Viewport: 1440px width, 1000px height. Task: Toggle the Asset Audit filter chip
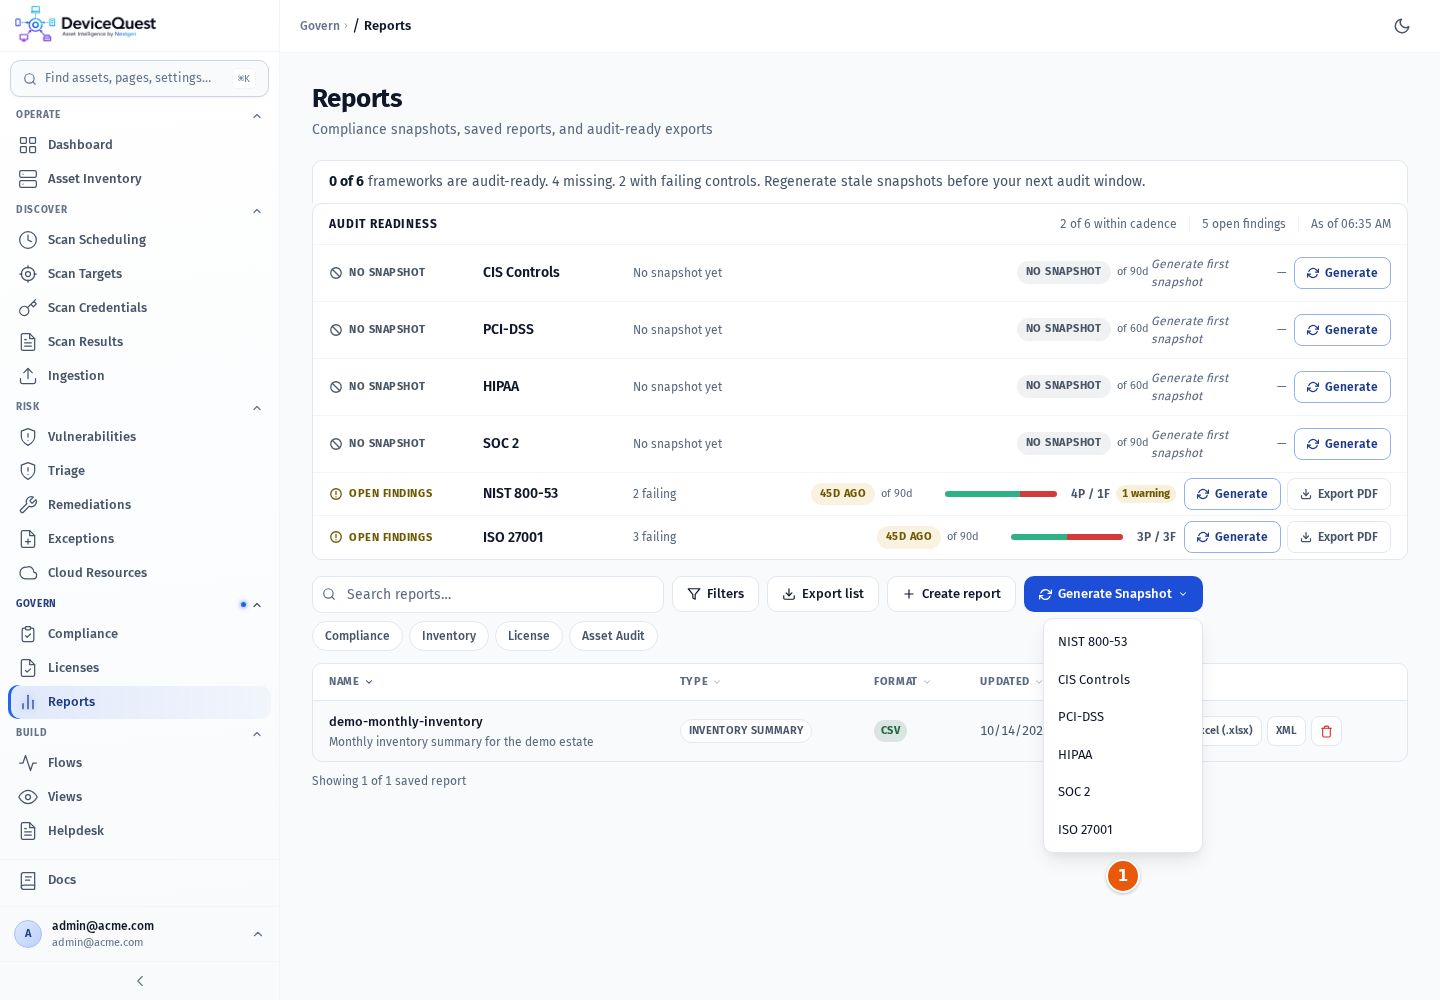click(x=613, y=636)
